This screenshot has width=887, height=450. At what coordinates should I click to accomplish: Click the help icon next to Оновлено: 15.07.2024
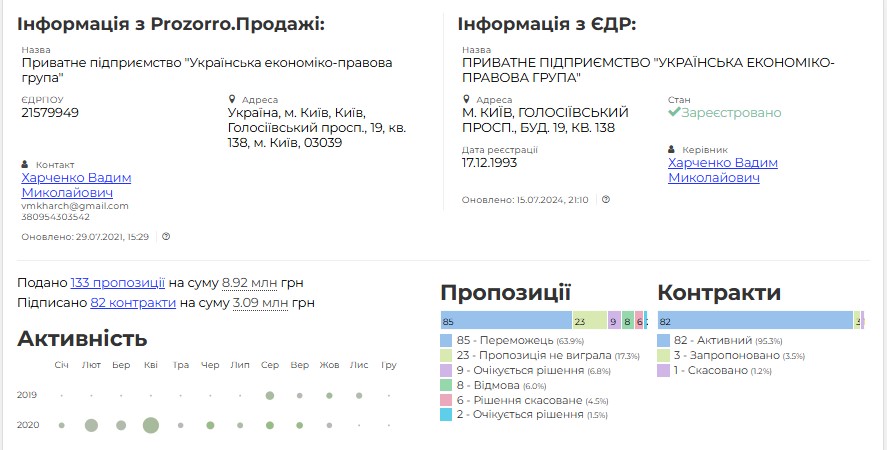(x=606, y=199)
